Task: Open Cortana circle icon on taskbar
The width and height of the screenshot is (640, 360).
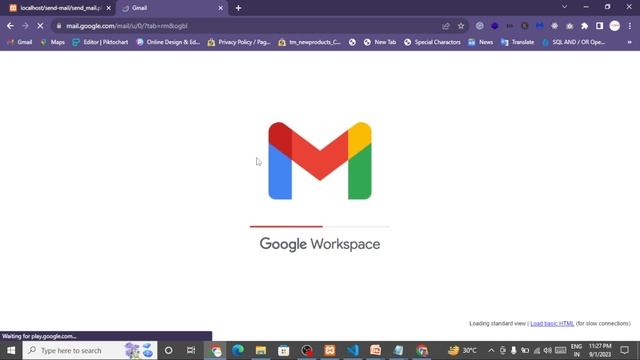Action: 168,350
